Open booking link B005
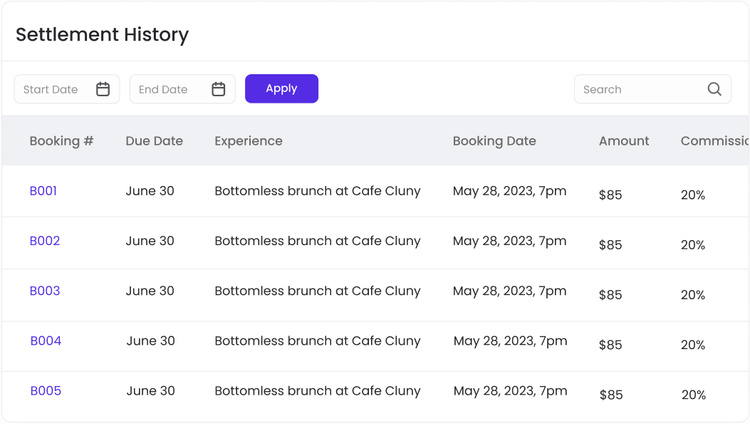 pos(46,391)
